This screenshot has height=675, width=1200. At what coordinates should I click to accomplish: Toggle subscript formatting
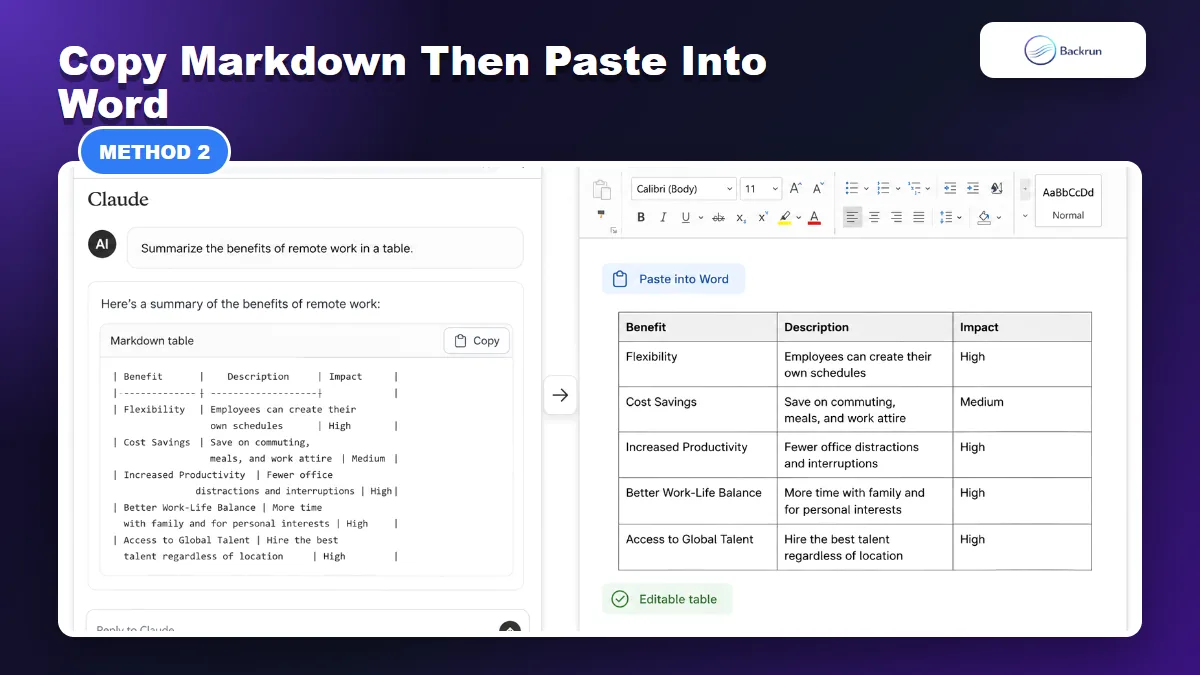coord(741,217)
